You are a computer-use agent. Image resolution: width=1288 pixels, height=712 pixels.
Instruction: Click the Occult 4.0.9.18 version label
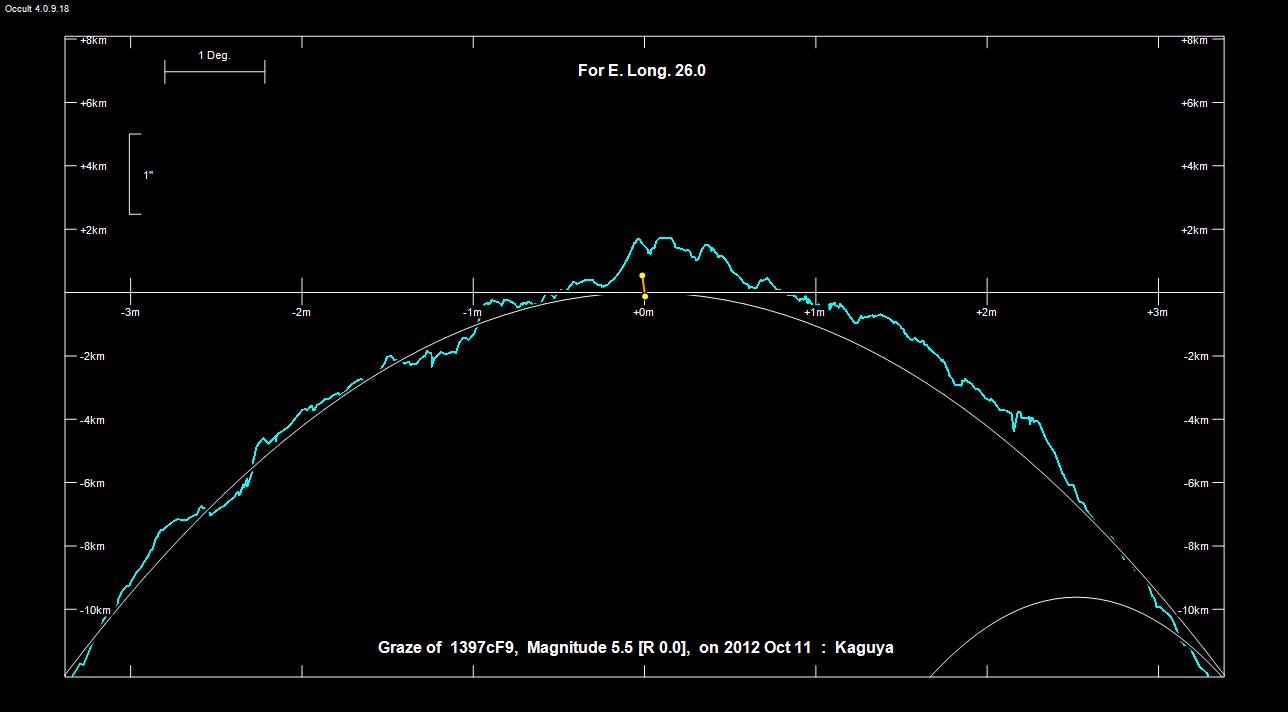pos(35,8)
